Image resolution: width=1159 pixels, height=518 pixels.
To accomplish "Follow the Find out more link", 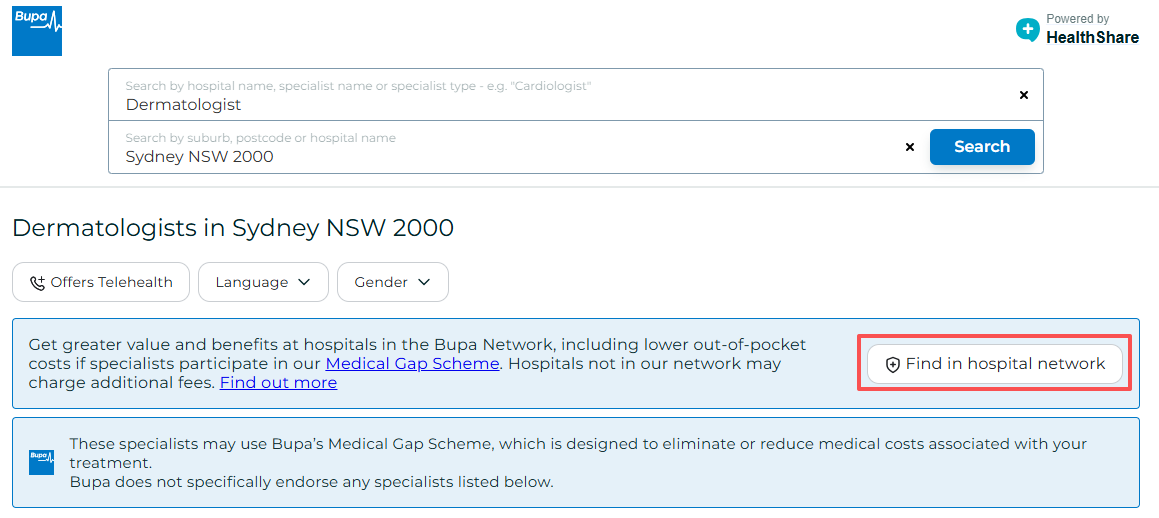I will tap(278, 383).
